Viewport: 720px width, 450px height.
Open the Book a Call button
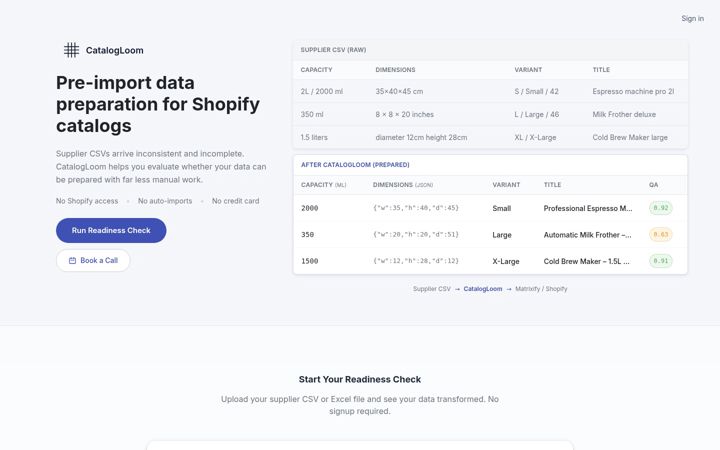click(x=93, y=260)
